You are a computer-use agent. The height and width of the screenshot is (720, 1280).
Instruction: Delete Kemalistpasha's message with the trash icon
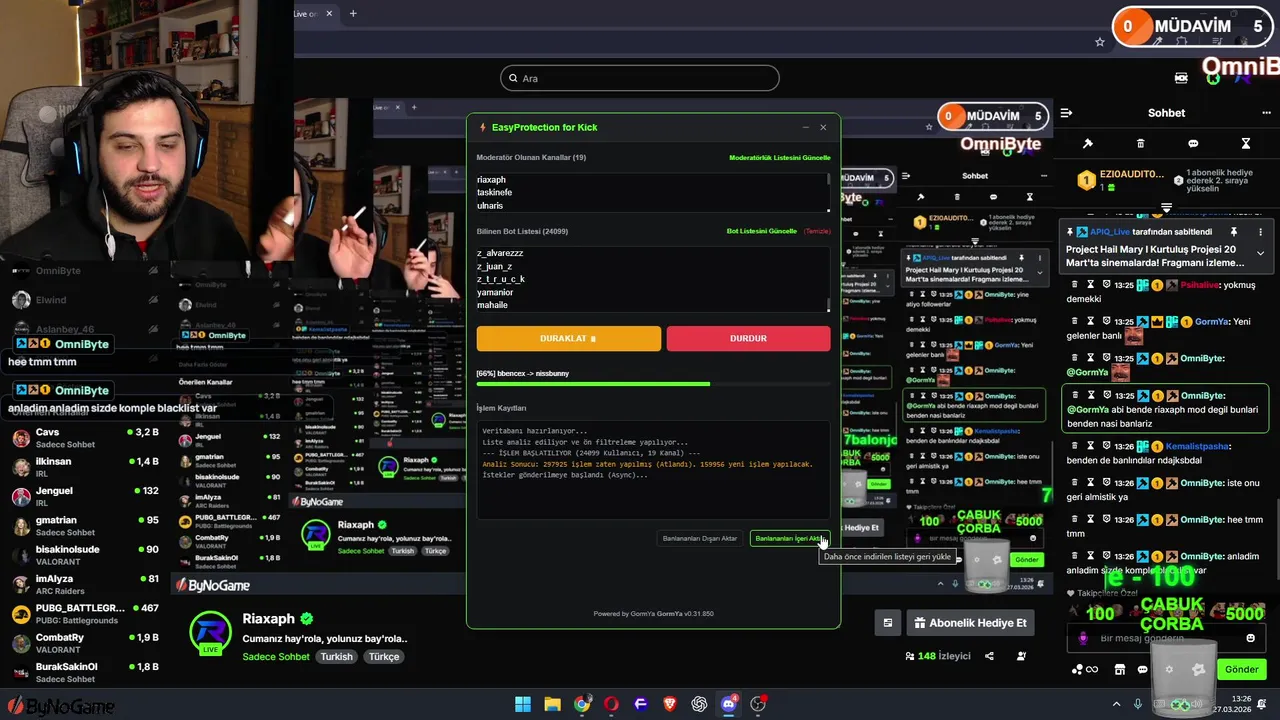tap(1075, 446)
